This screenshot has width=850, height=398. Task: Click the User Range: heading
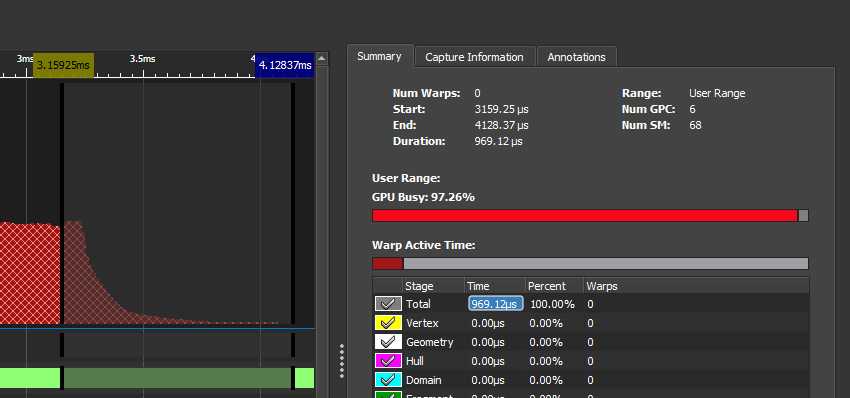406,178
